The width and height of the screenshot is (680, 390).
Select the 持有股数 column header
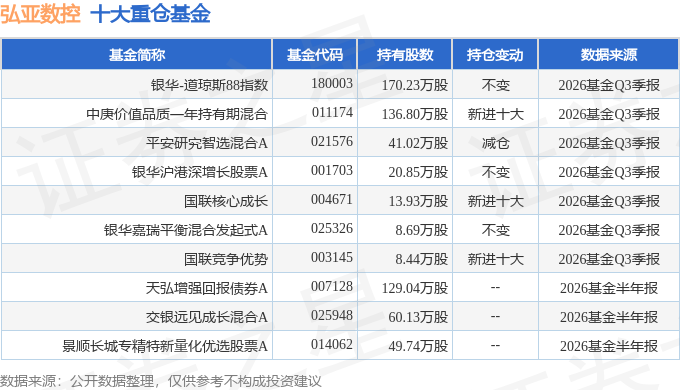405,55
